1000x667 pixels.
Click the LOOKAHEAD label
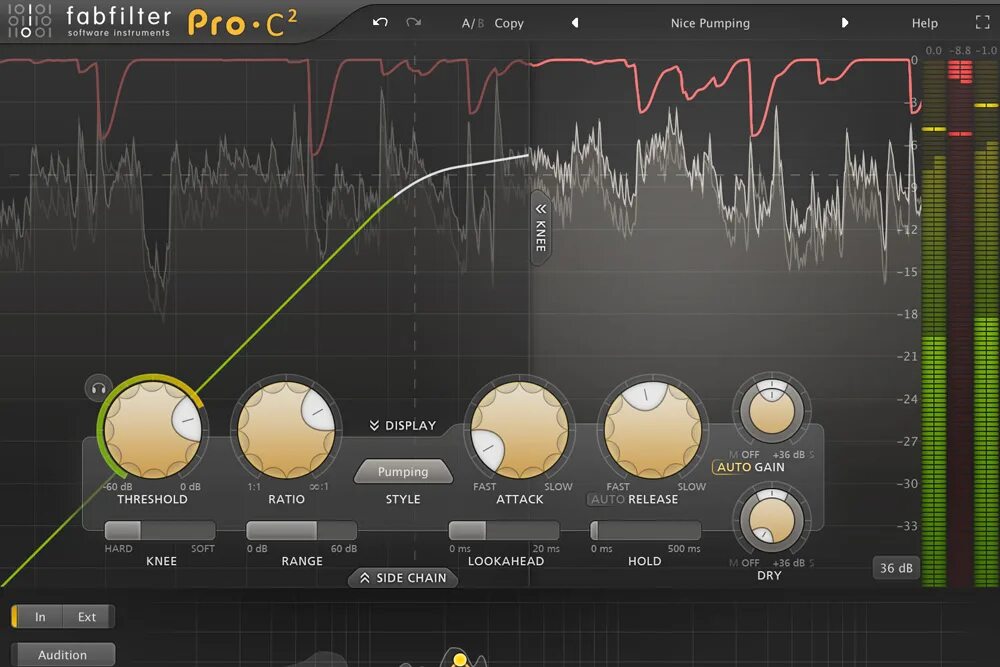tap(506, 561)
